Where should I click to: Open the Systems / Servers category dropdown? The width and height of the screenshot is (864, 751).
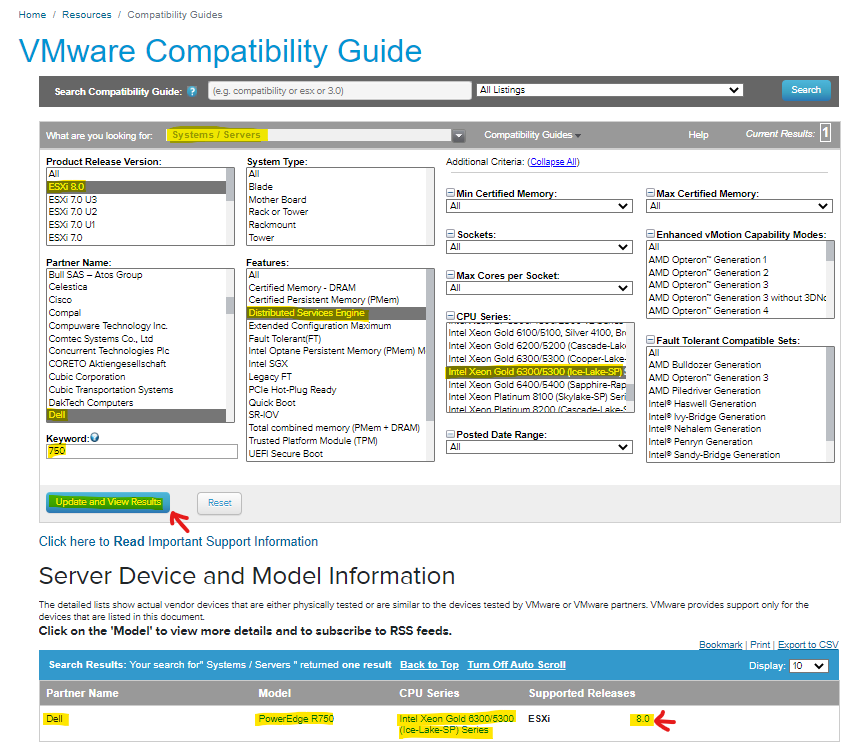[x=458, y=136]
